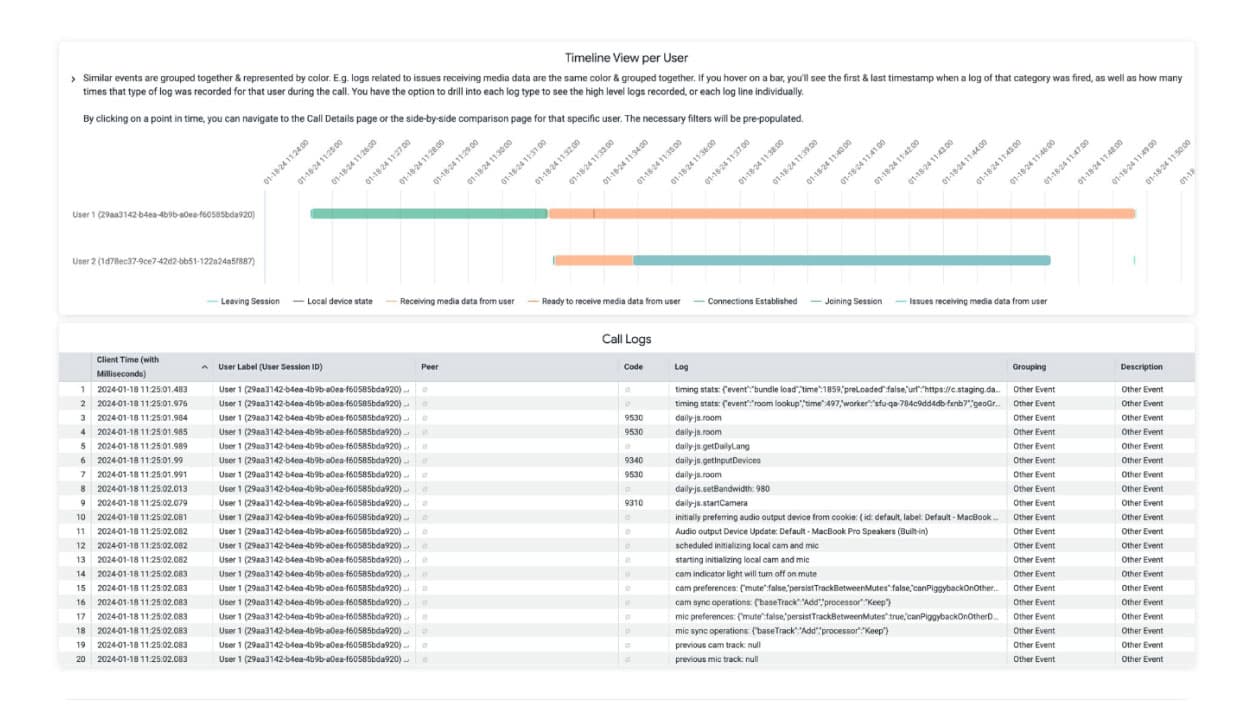
Task: Click the daily-js.getInputDevices log entry
Action: click(x=718, y=460)
